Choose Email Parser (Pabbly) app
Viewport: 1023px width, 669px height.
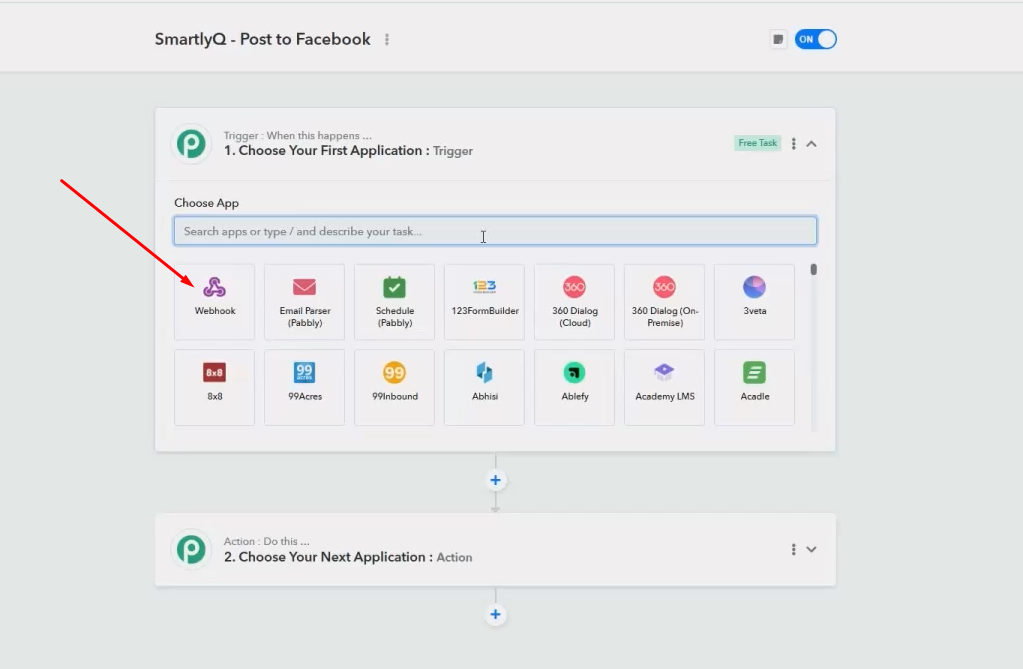pyautogui.click(x=305, y=302)
